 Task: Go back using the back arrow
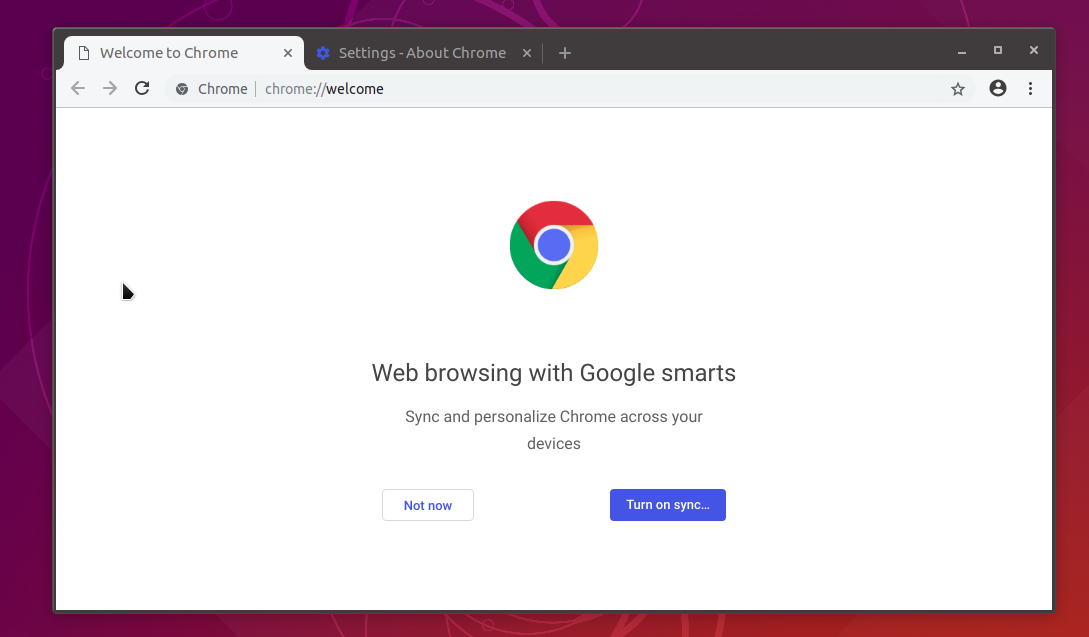click(x=78, y=88)
